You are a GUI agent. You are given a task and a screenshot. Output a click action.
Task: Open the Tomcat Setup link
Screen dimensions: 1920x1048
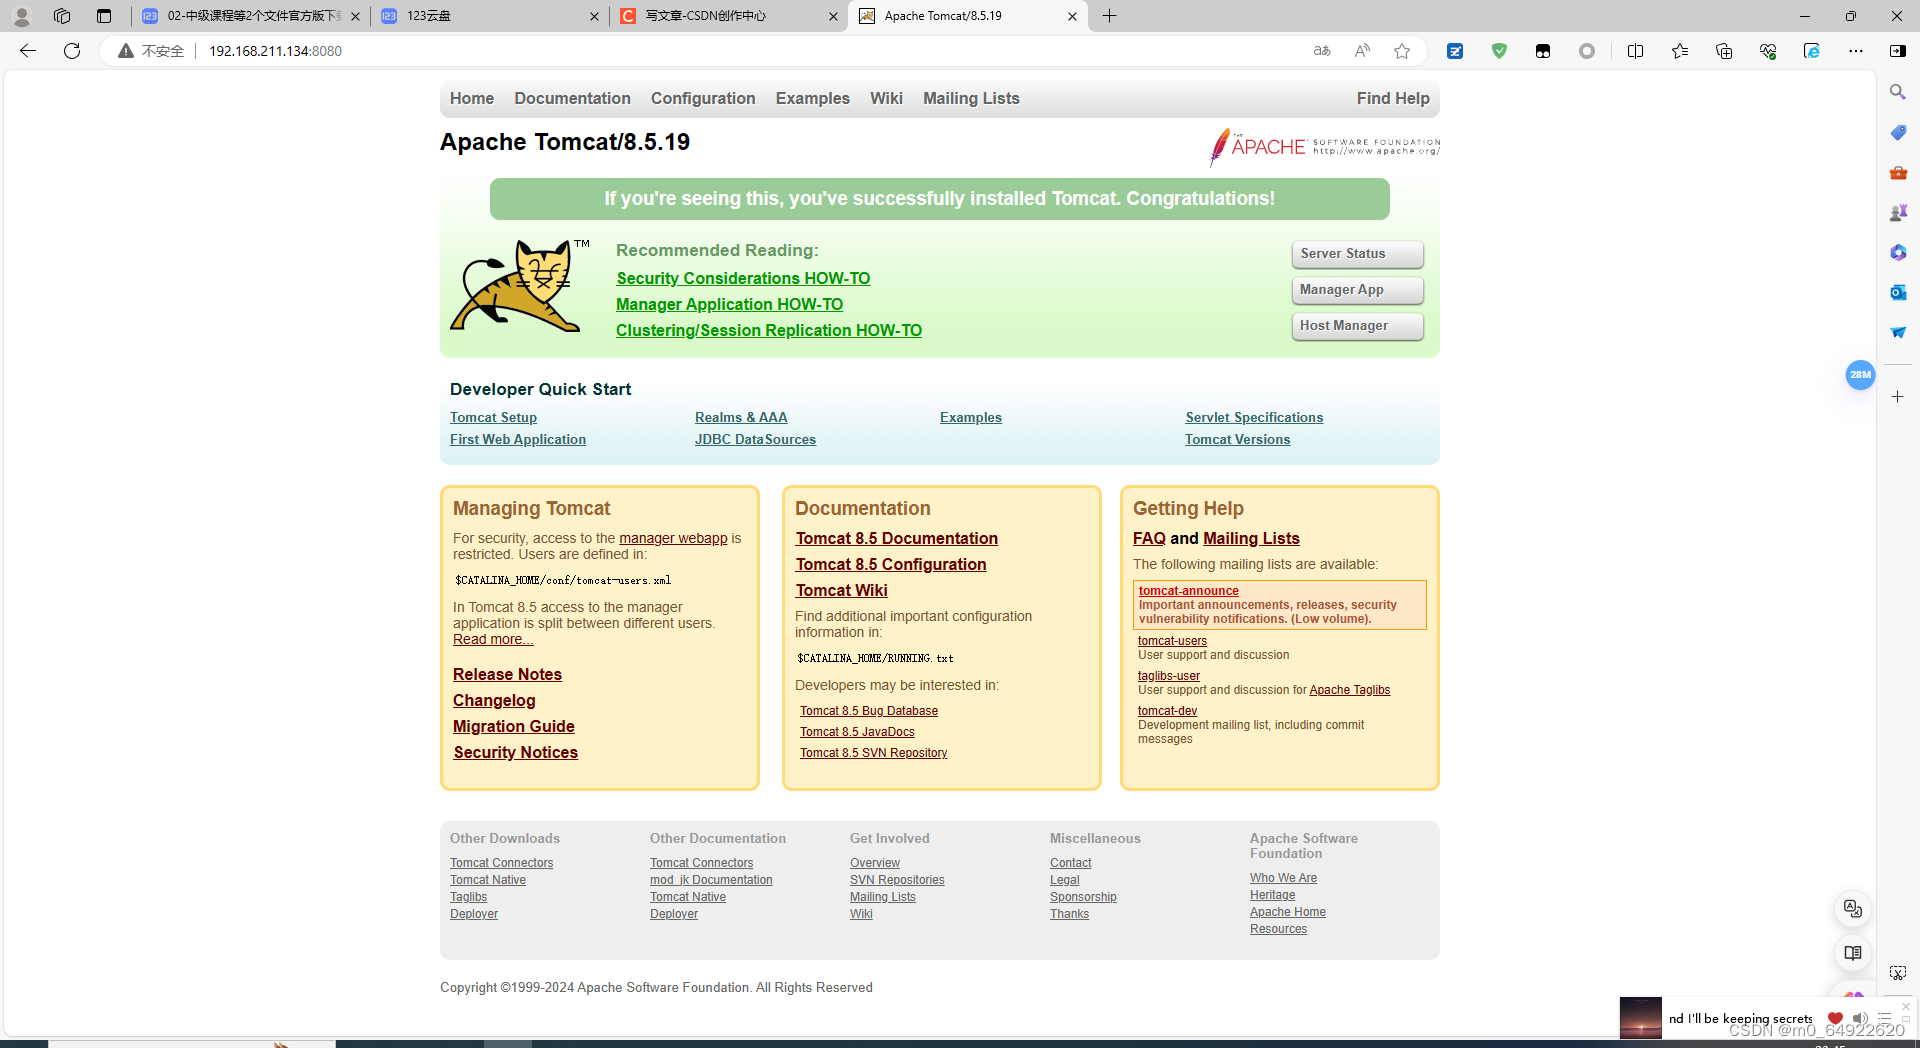click(493, 417)
